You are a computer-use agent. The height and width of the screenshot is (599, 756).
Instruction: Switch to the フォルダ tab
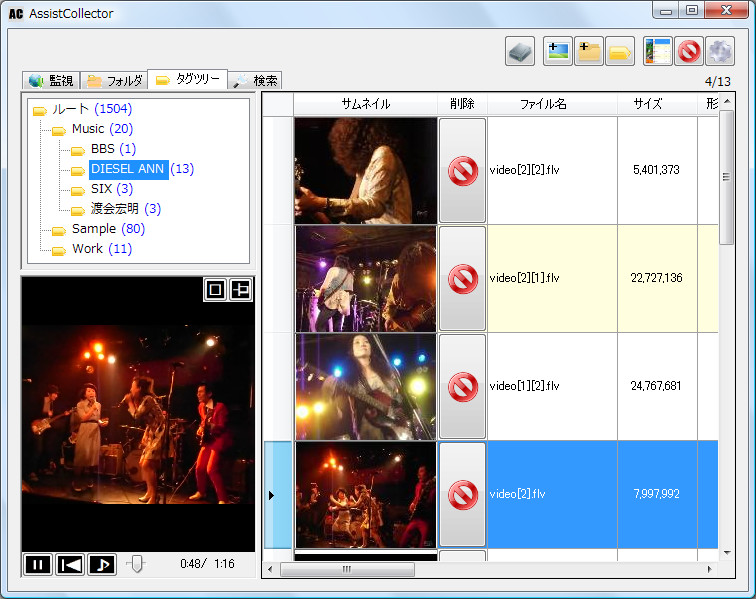[x=114, y=81]
